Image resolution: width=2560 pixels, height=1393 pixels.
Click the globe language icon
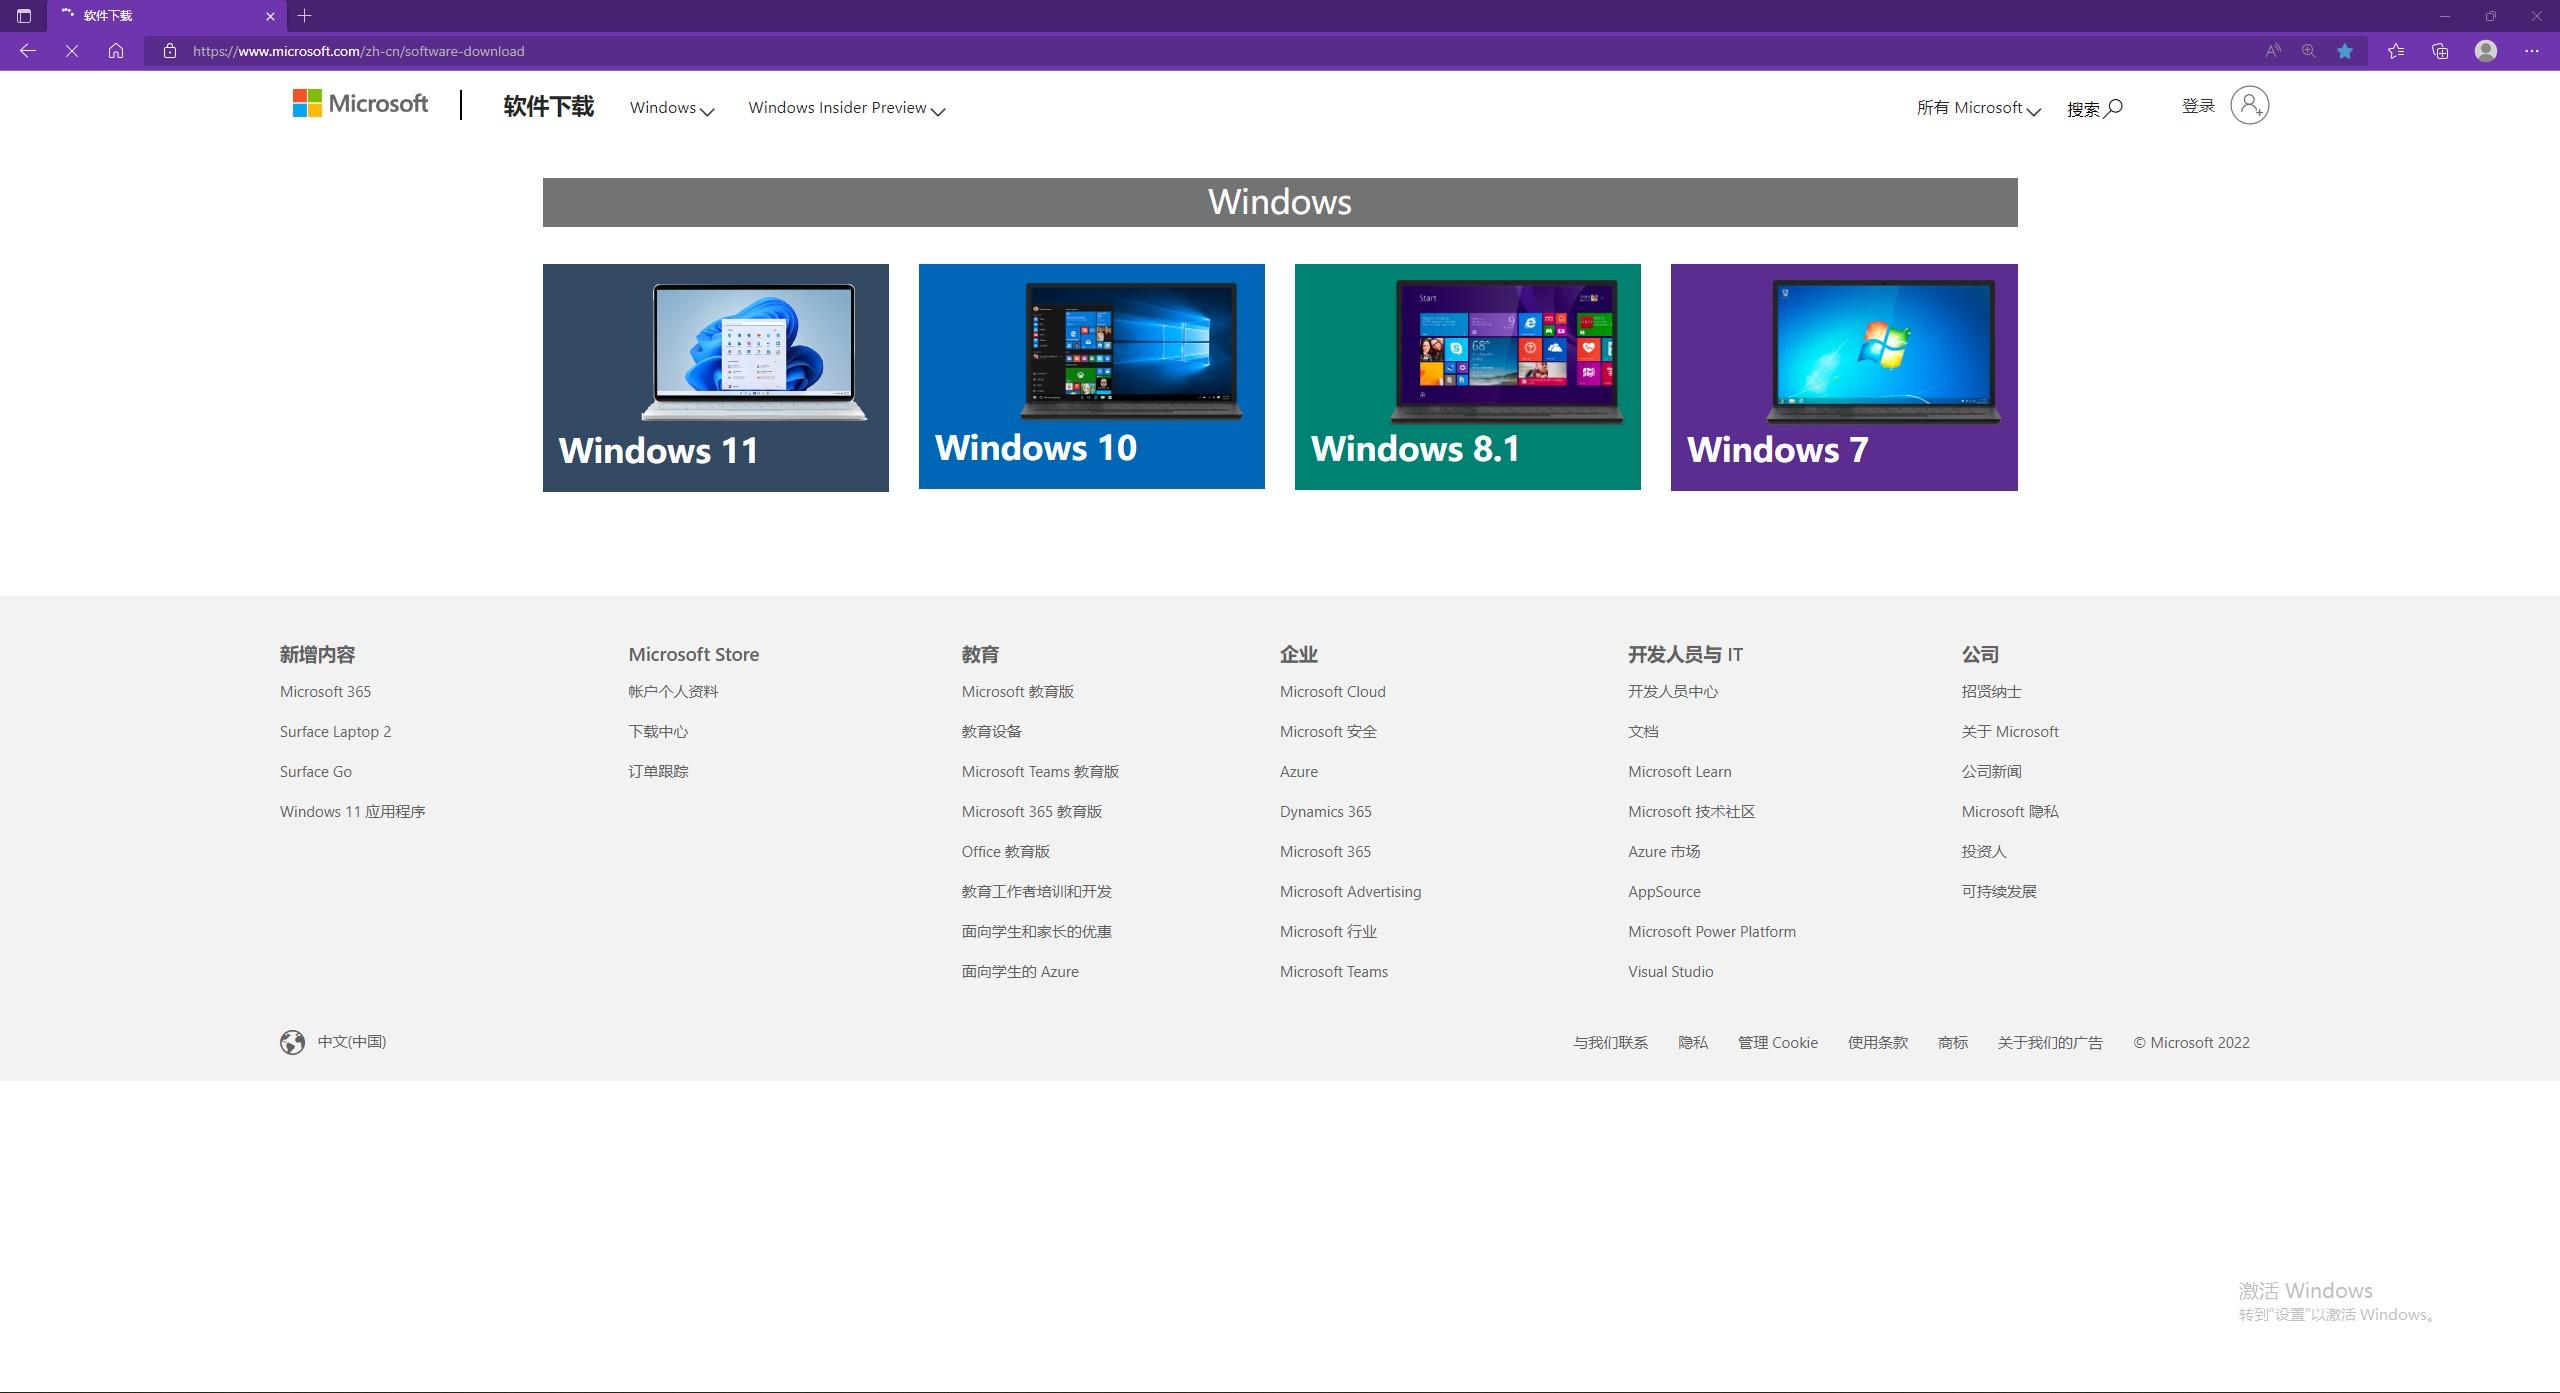(x=292, y=1042)
